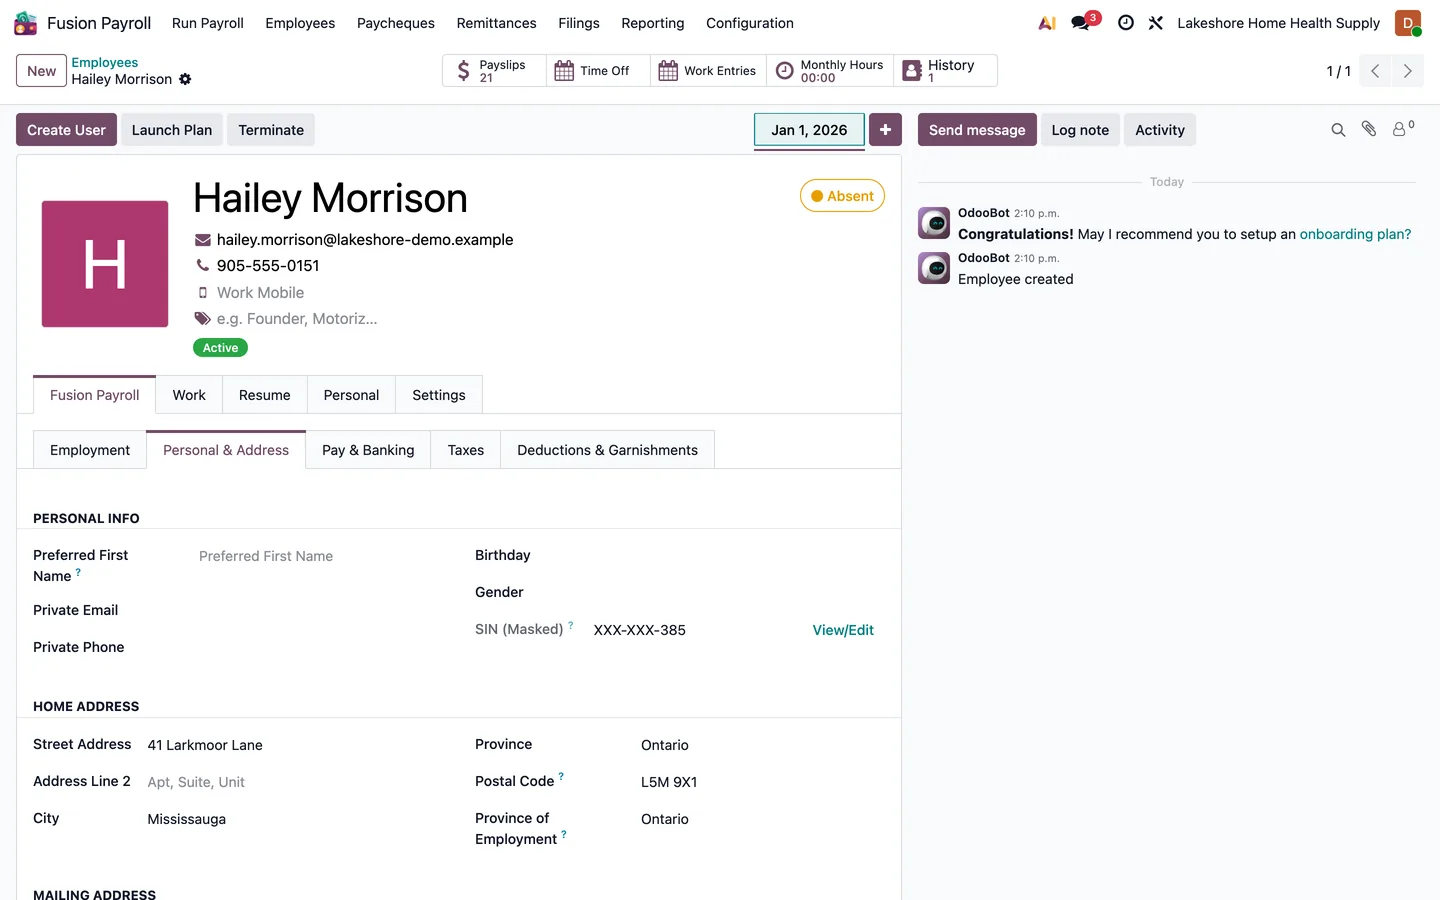Image resolution: width=1440 pixels, height=900 pixels.
Task: Open Work Entries calendar button
Action: [x=708, y=71]
